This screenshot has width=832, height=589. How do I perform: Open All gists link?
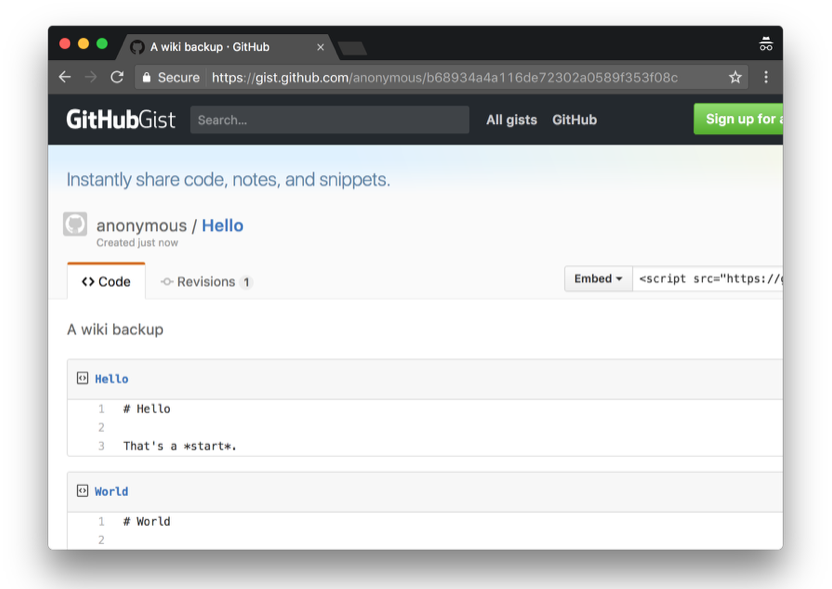(x=512, y=120)
